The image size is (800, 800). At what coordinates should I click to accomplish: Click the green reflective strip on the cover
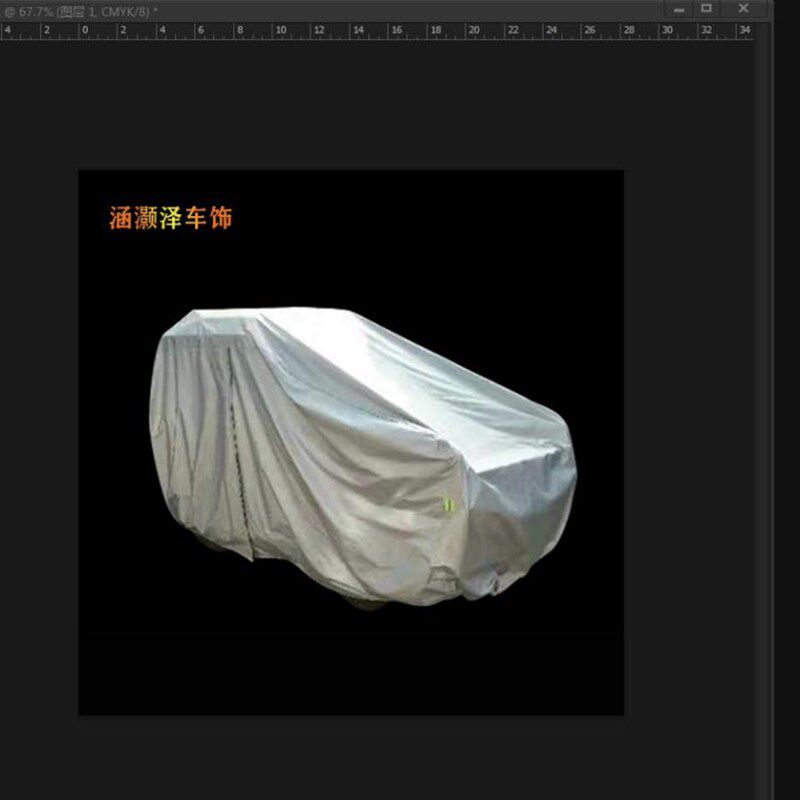[448, 505]
